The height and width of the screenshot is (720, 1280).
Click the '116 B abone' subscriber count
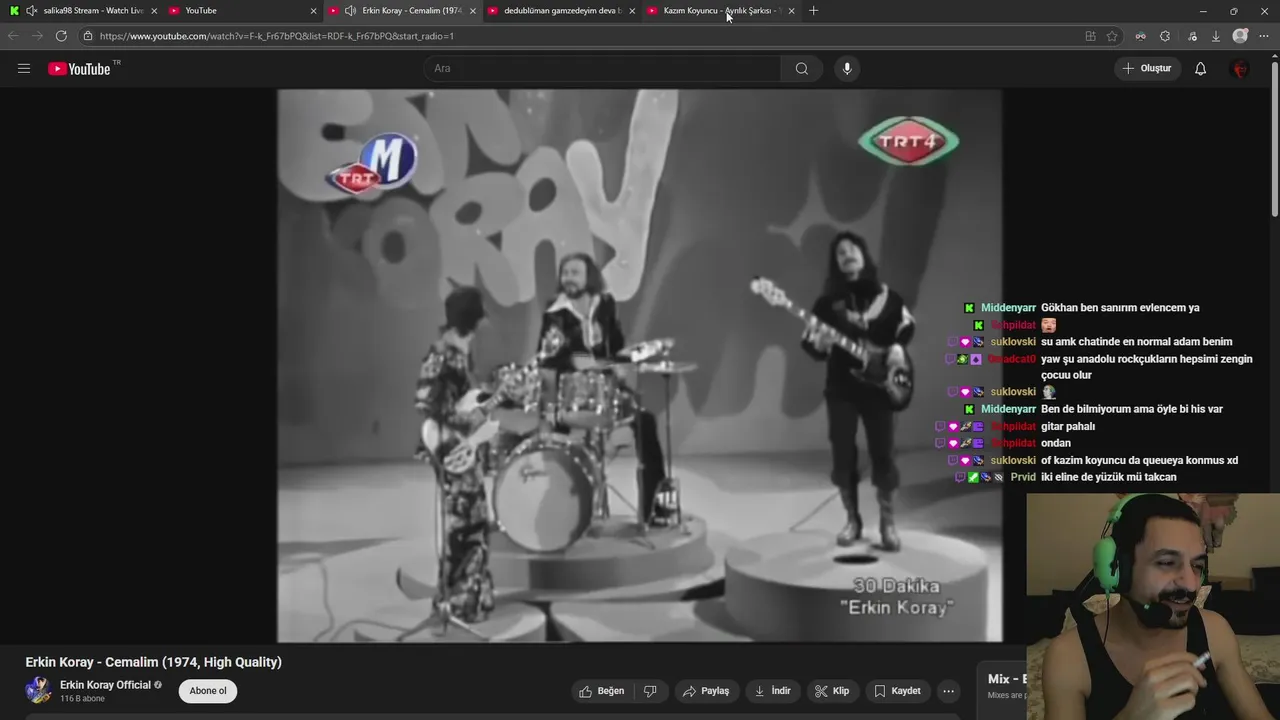point(82,699)
